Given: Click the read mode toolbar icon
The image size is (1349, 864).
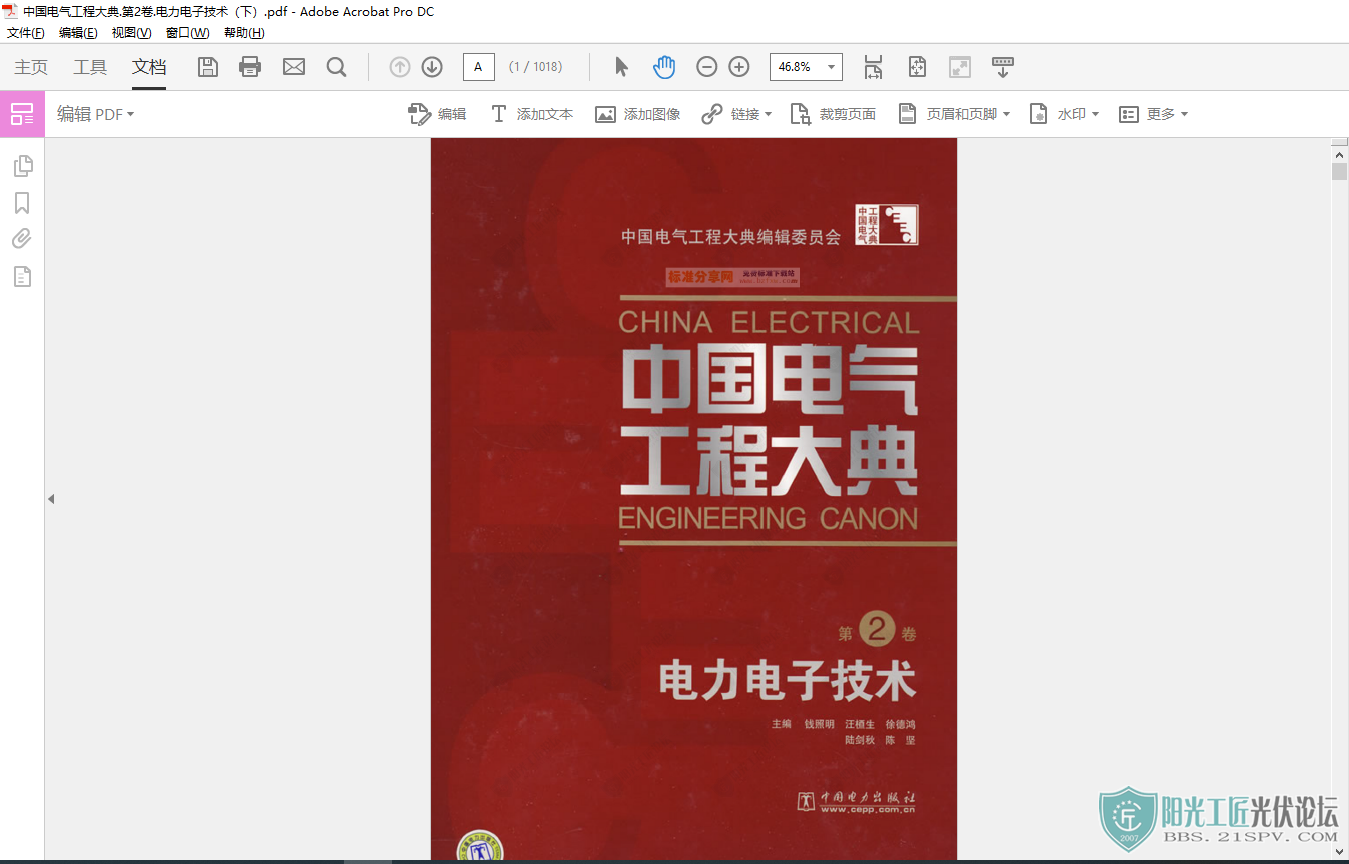Looking at the screenshot, I should point(1003,67).
